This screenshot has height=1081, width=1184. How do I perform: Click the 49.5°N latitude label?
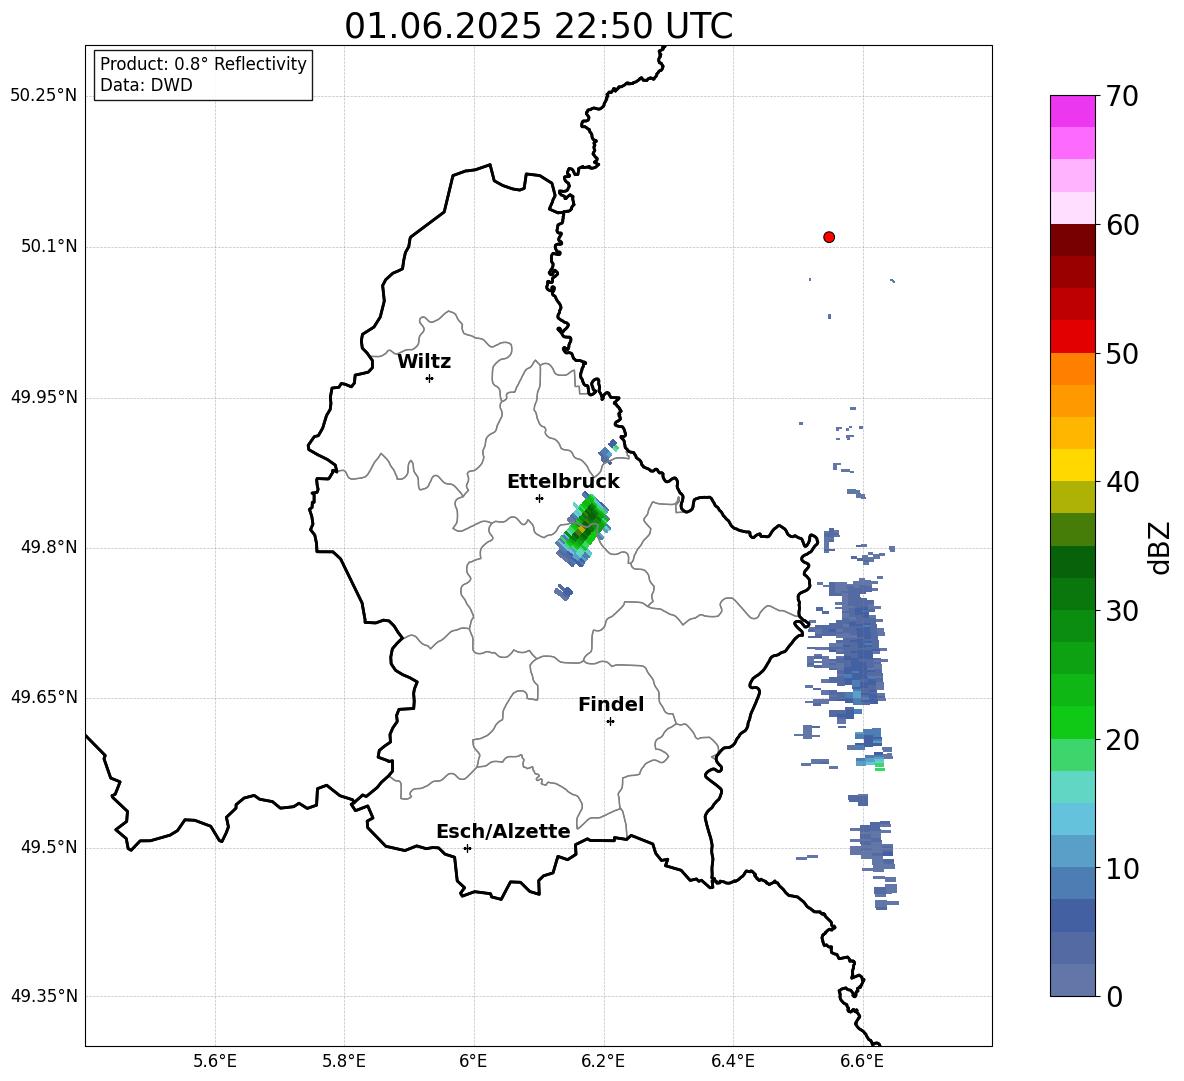[50, 847]
